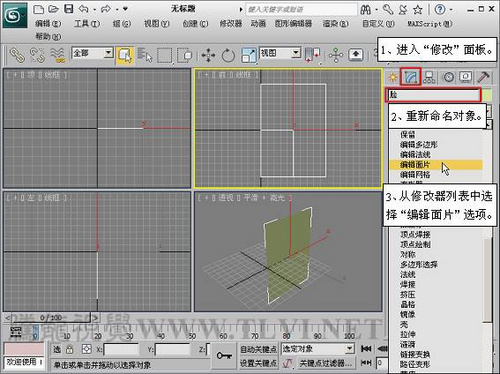
Task: Click the large key icon Set Keys button
Action: [x=224, y=356]
